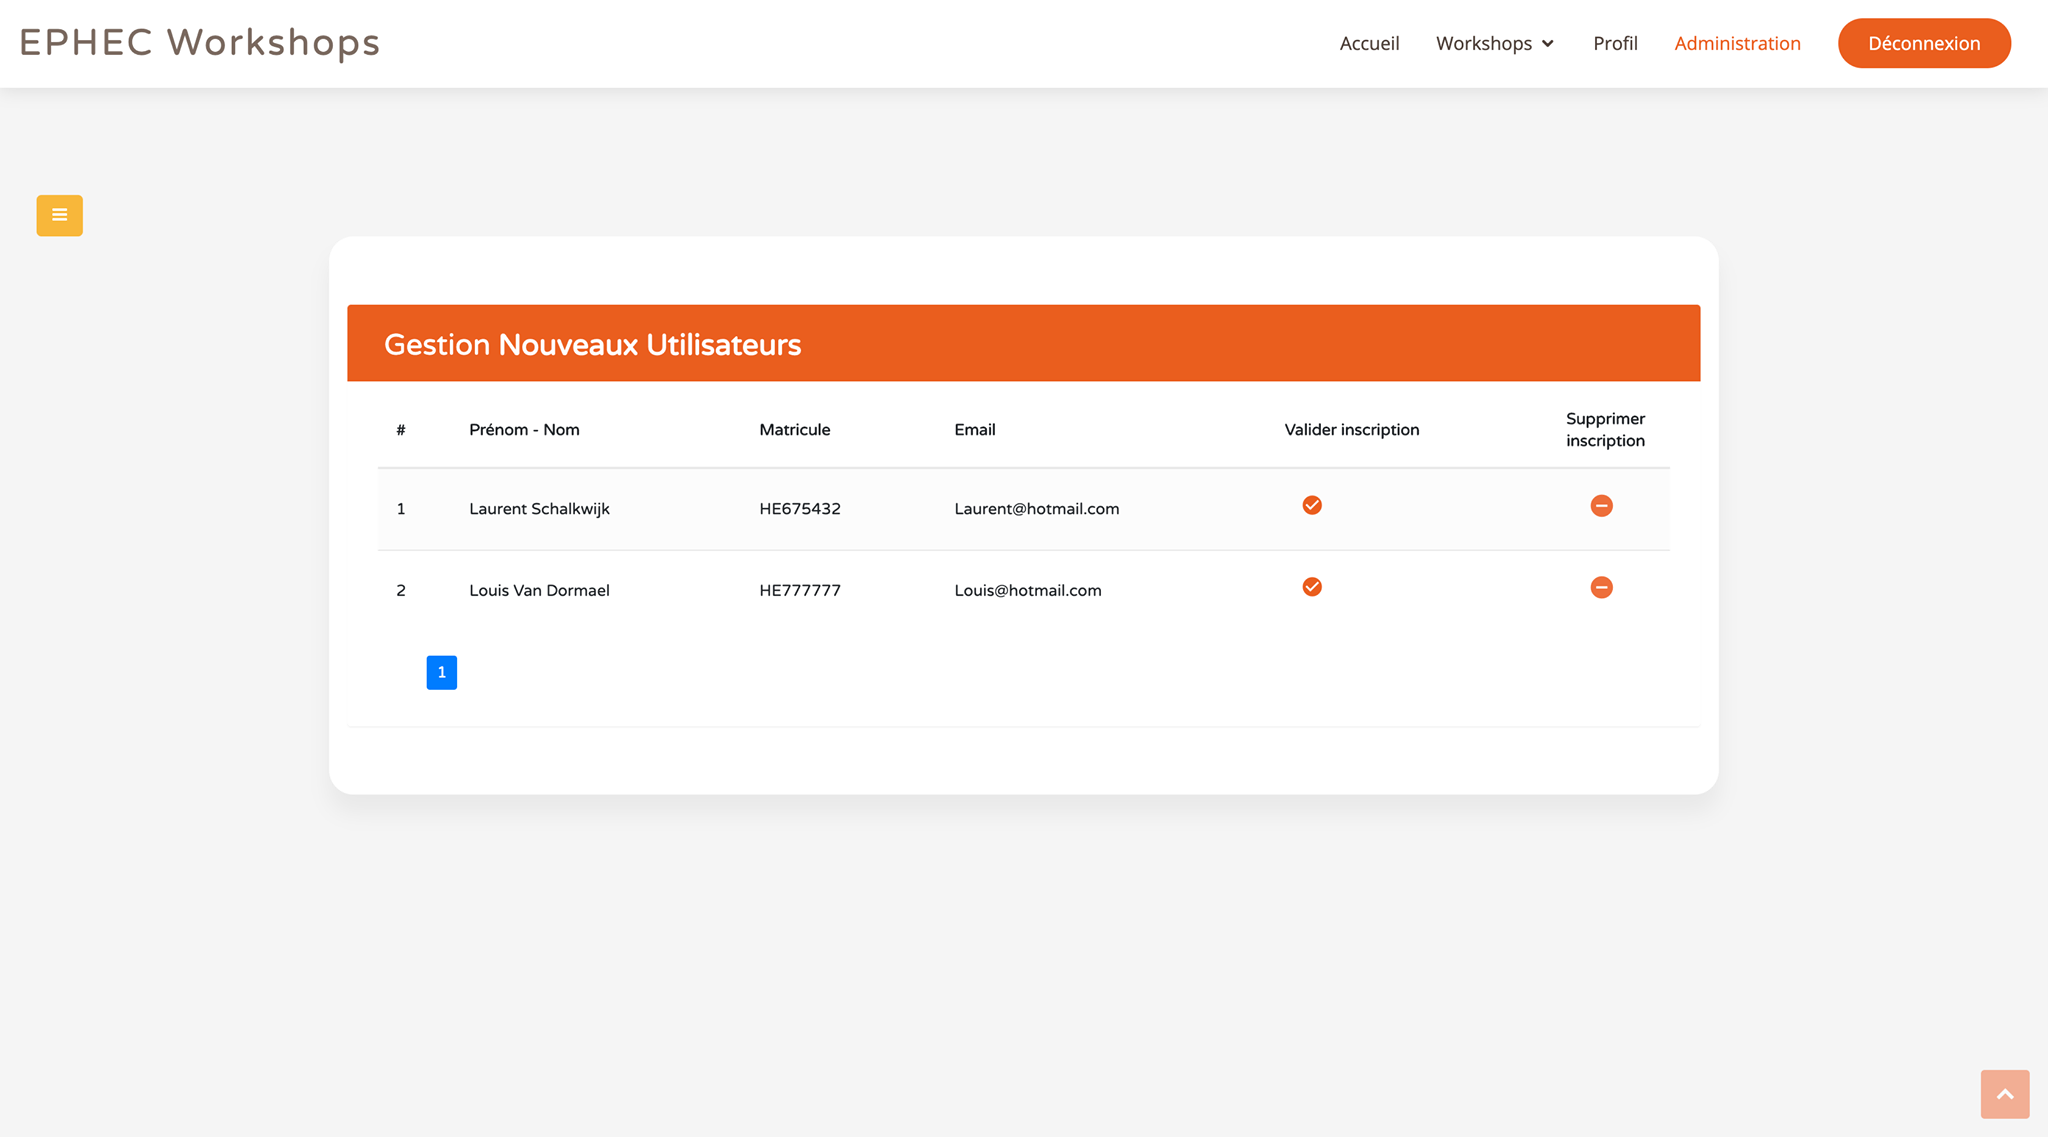Delete Louis Van Dormael's registration minus icon

[x=1601, y=588]
